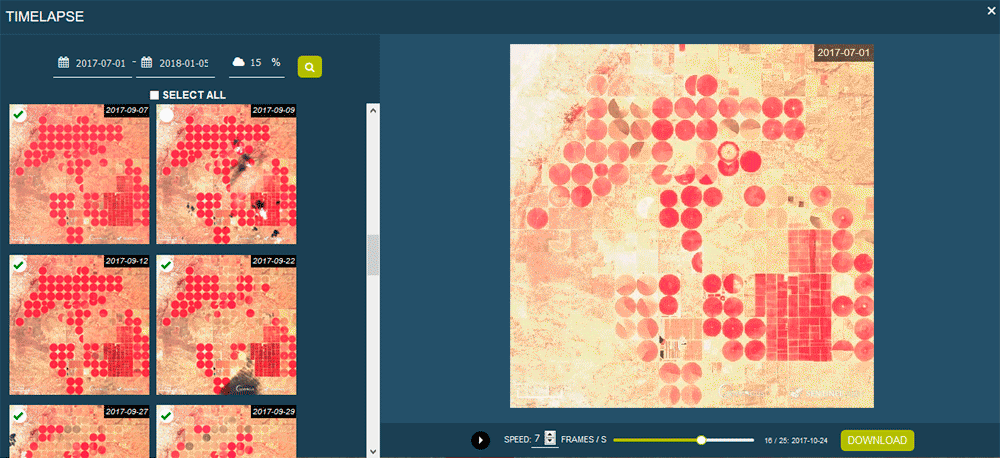Viewport: 1000px width, 458px height.
Task: Click the green search button
Action: [x=310, y=66]
